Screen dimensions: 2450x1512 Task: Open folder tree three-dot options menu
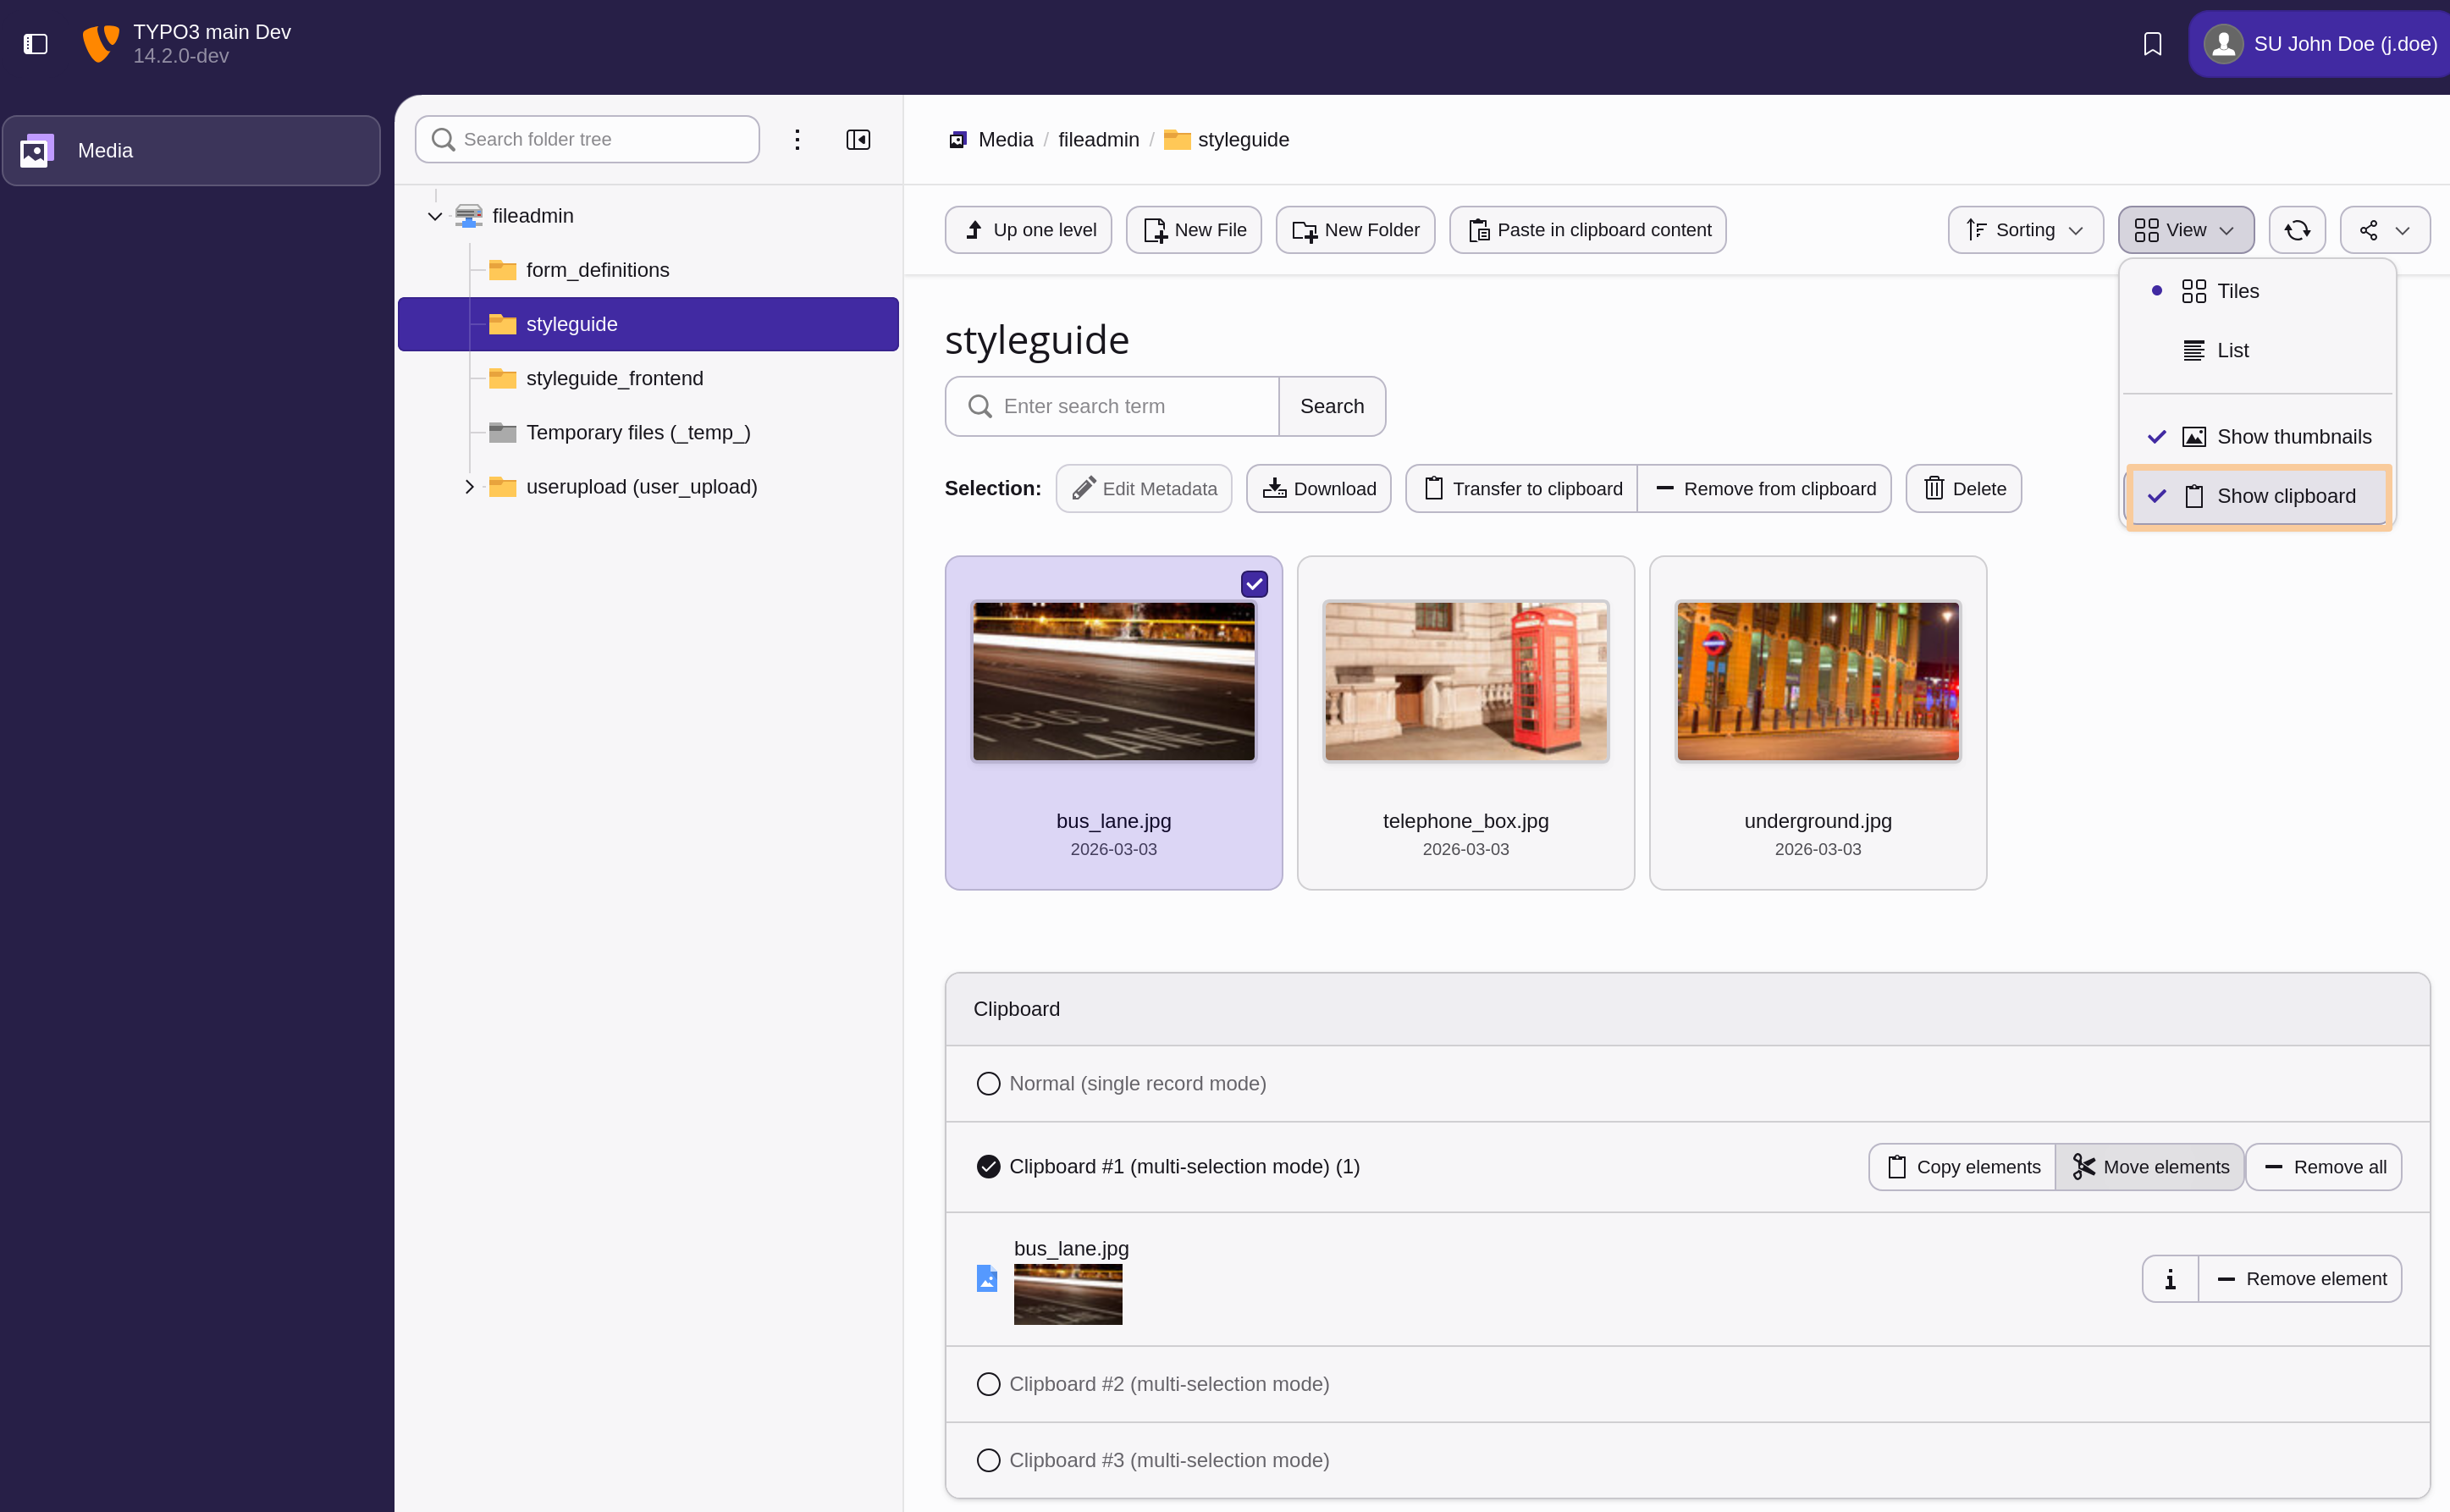pyautogui.click(x=797, y=139)
